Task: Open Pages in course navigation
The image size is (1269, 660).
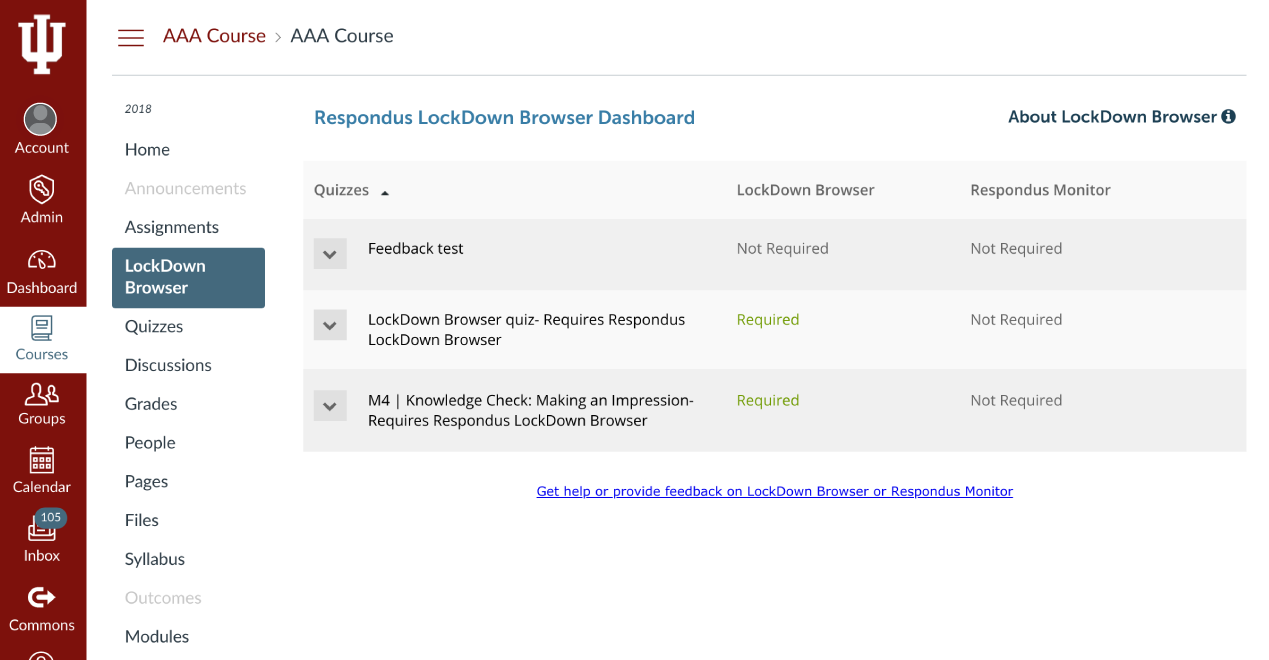Action: 146,482
